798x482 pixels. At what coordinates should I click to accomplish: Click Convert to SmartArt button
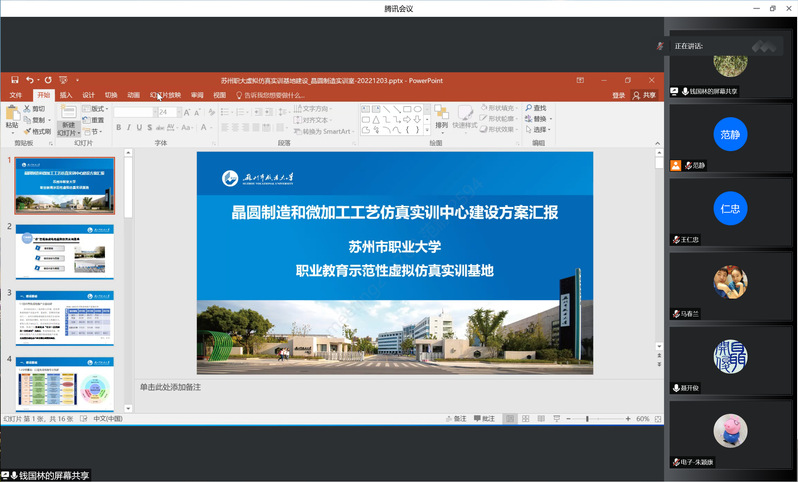click(324, 131)
